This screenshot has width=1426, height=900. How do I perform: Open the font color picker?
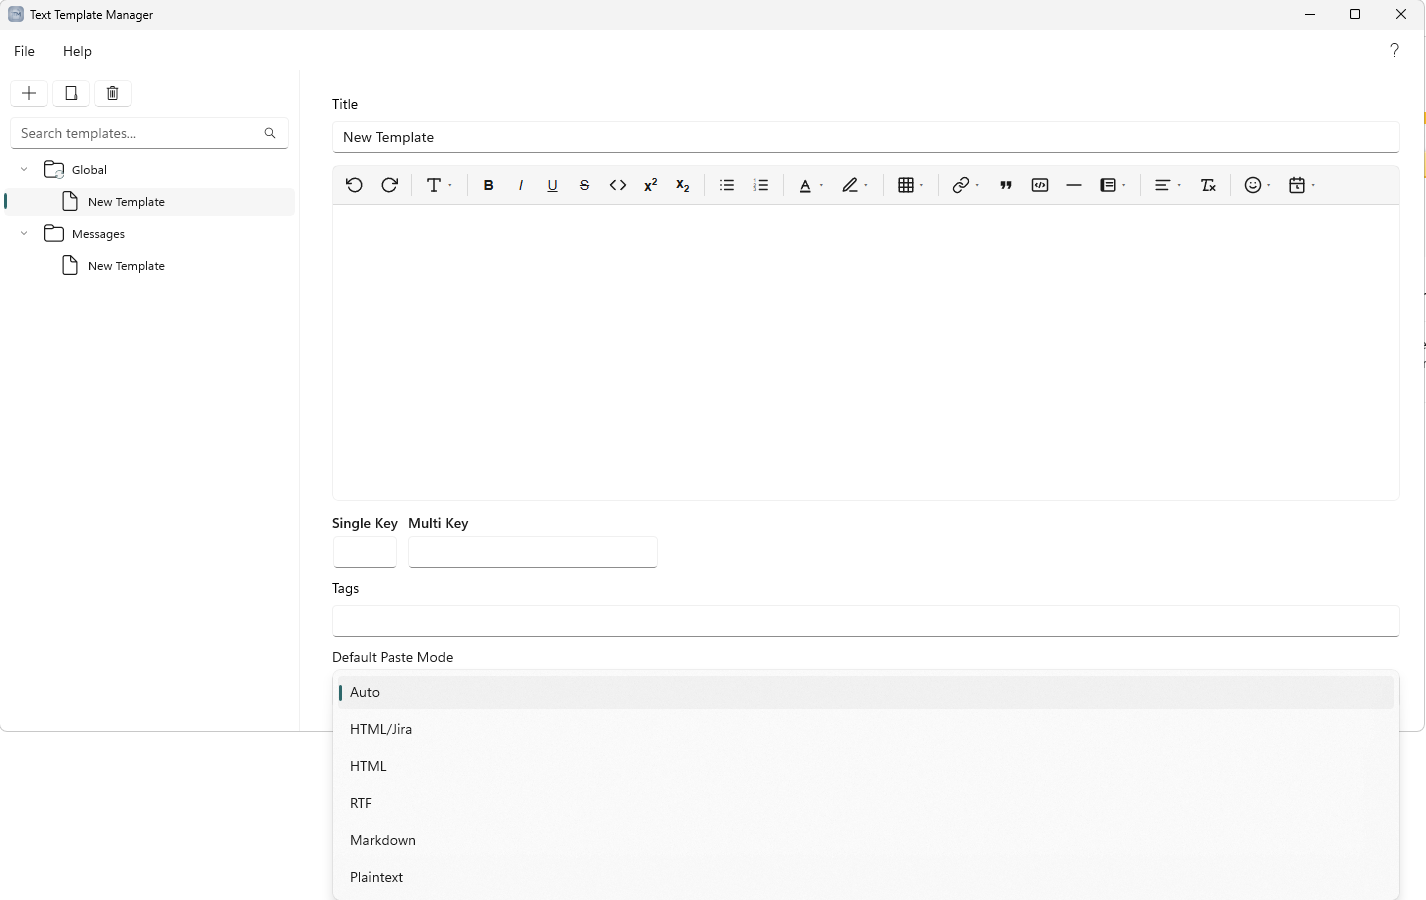click(x=810, y=185)
